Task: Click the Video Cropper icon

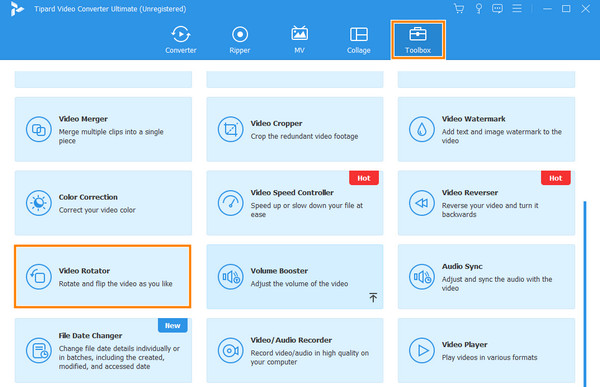Action: (230, 129)
